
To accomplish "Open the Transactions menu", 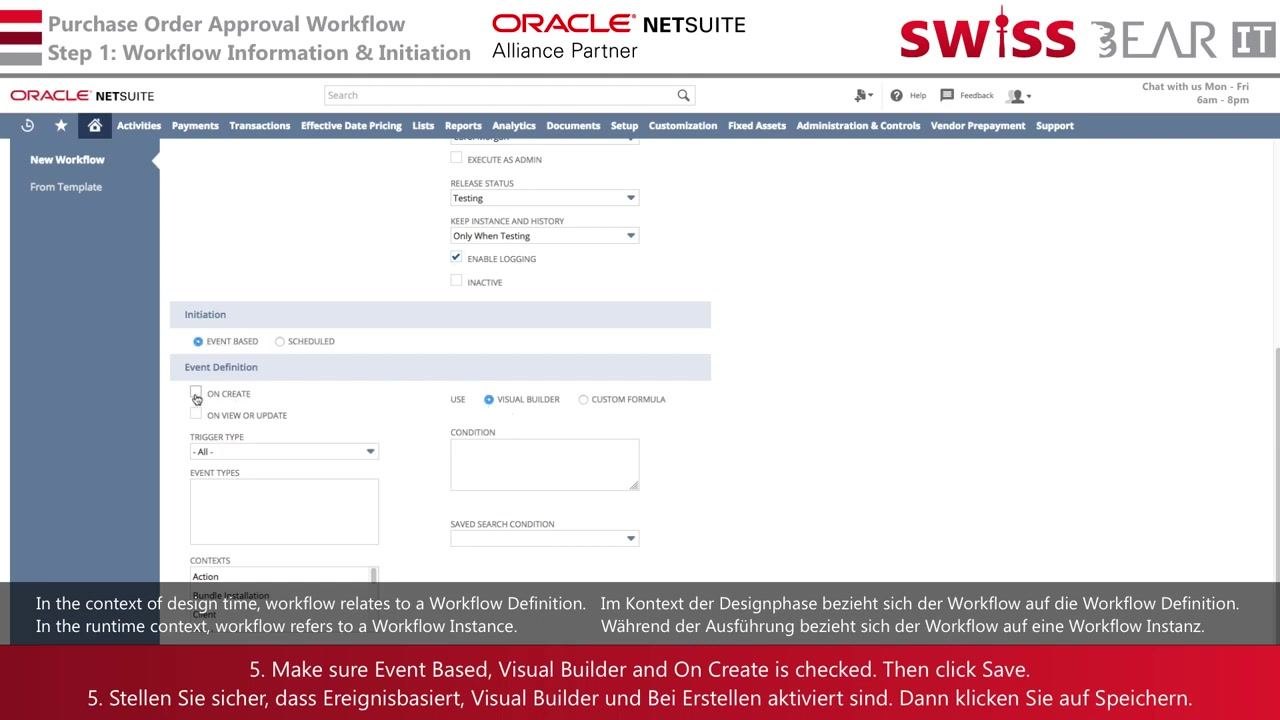I will pos(259,126).
